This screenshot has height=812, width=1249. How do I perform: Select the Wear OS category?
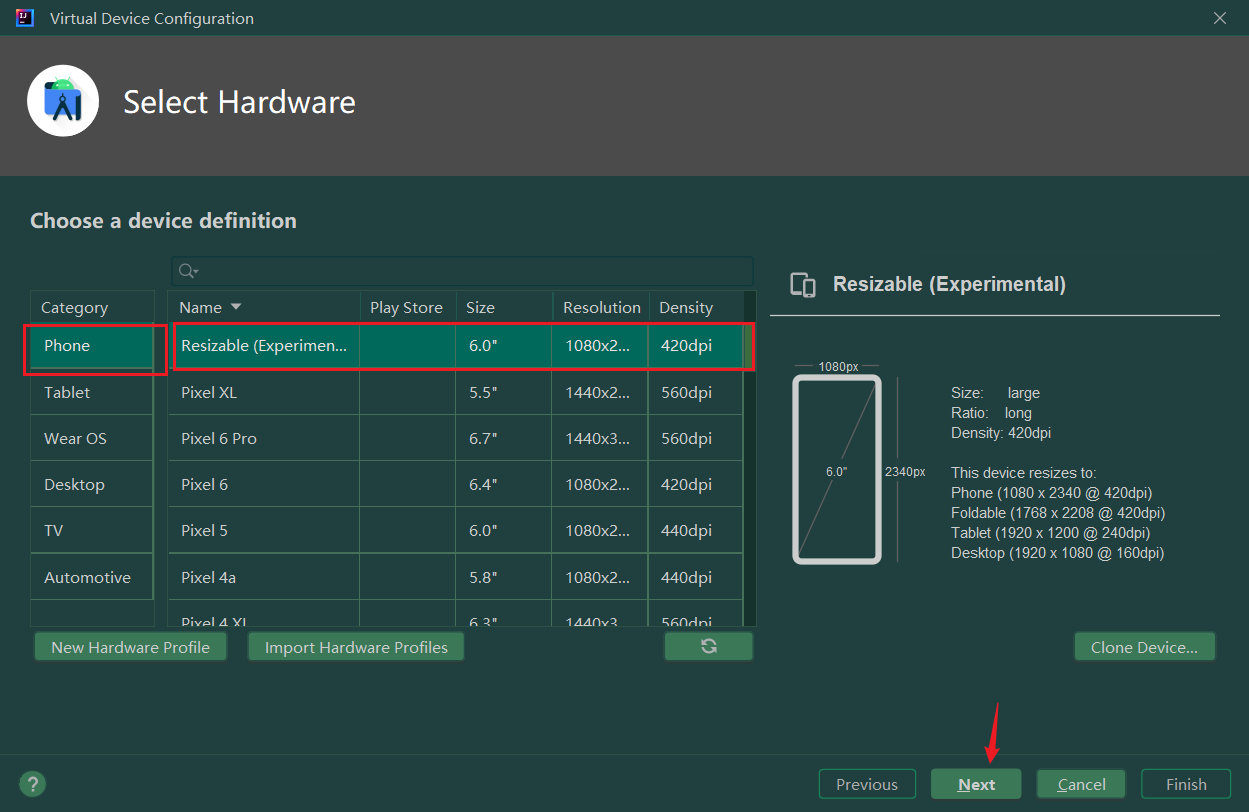pyautogui.click(x=91, y=438)
